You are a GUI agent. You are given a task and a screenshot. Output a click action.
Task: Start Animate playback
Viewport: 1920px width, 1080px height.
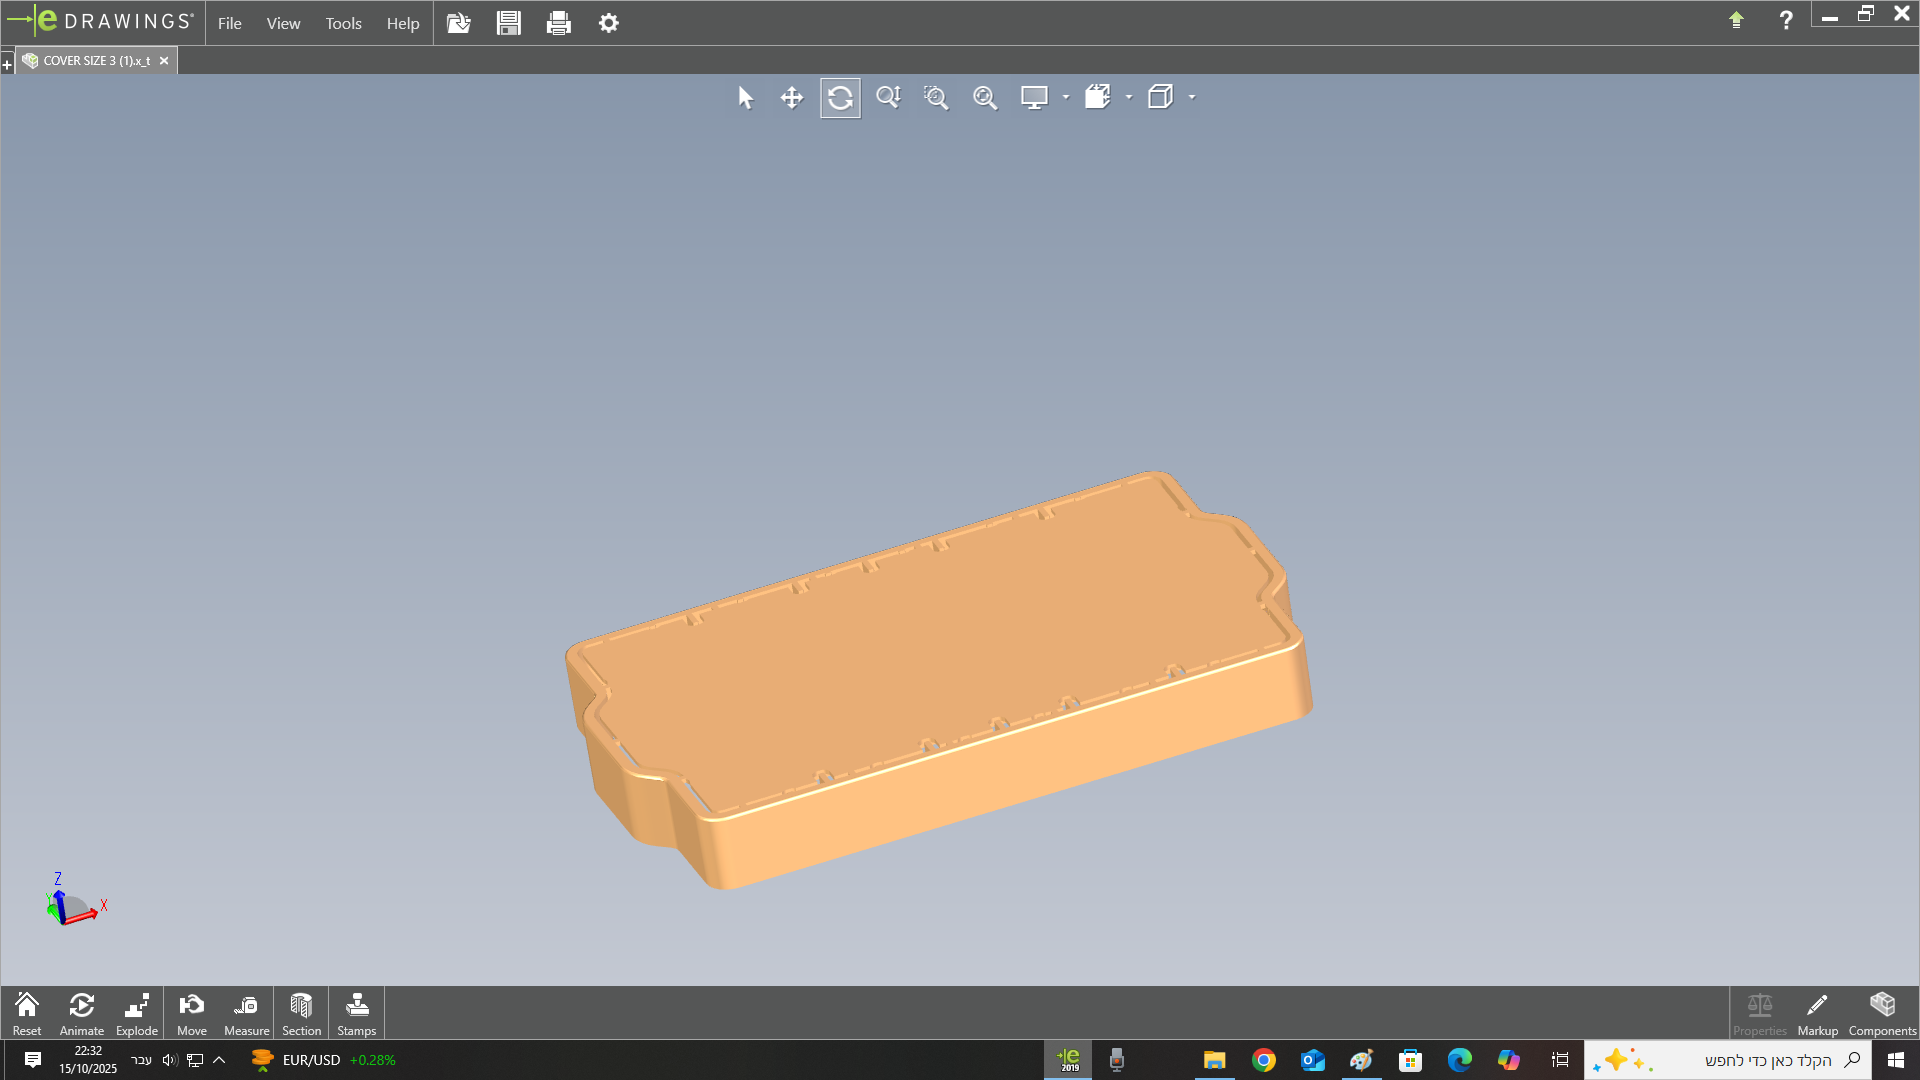pos(82,1013)
